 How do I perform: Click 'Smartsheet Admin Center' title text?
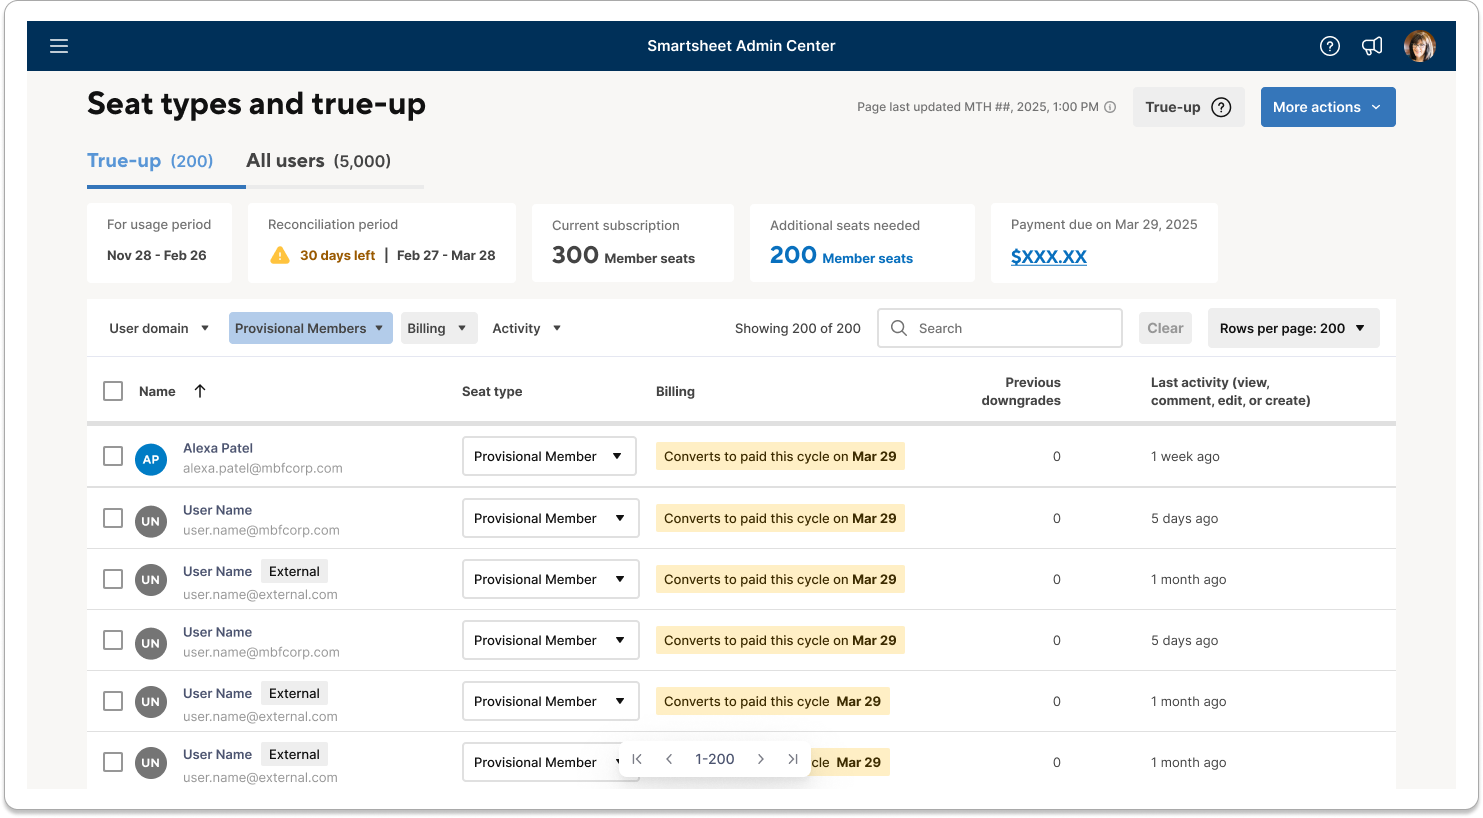click(x=741, y=46)
